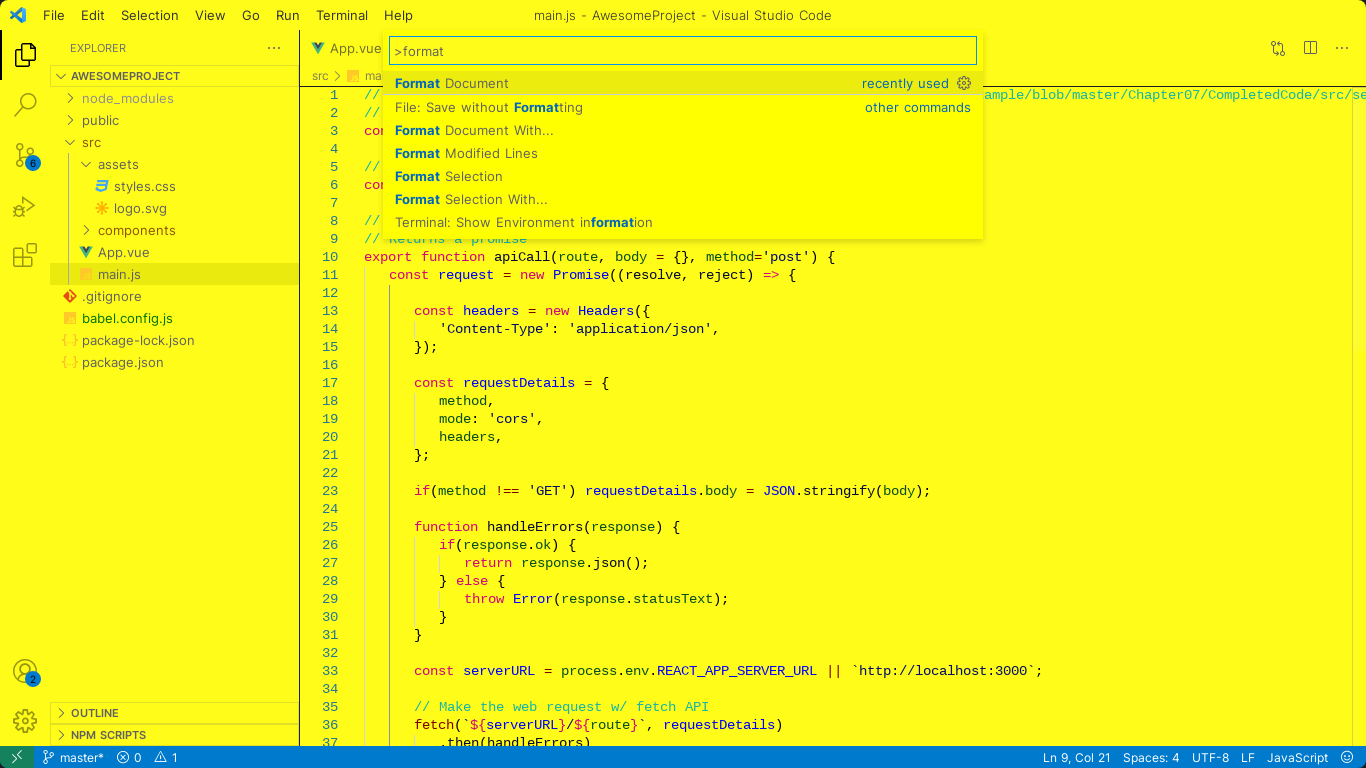
Task: Run the Format Document command
Action: pos(683,84)
